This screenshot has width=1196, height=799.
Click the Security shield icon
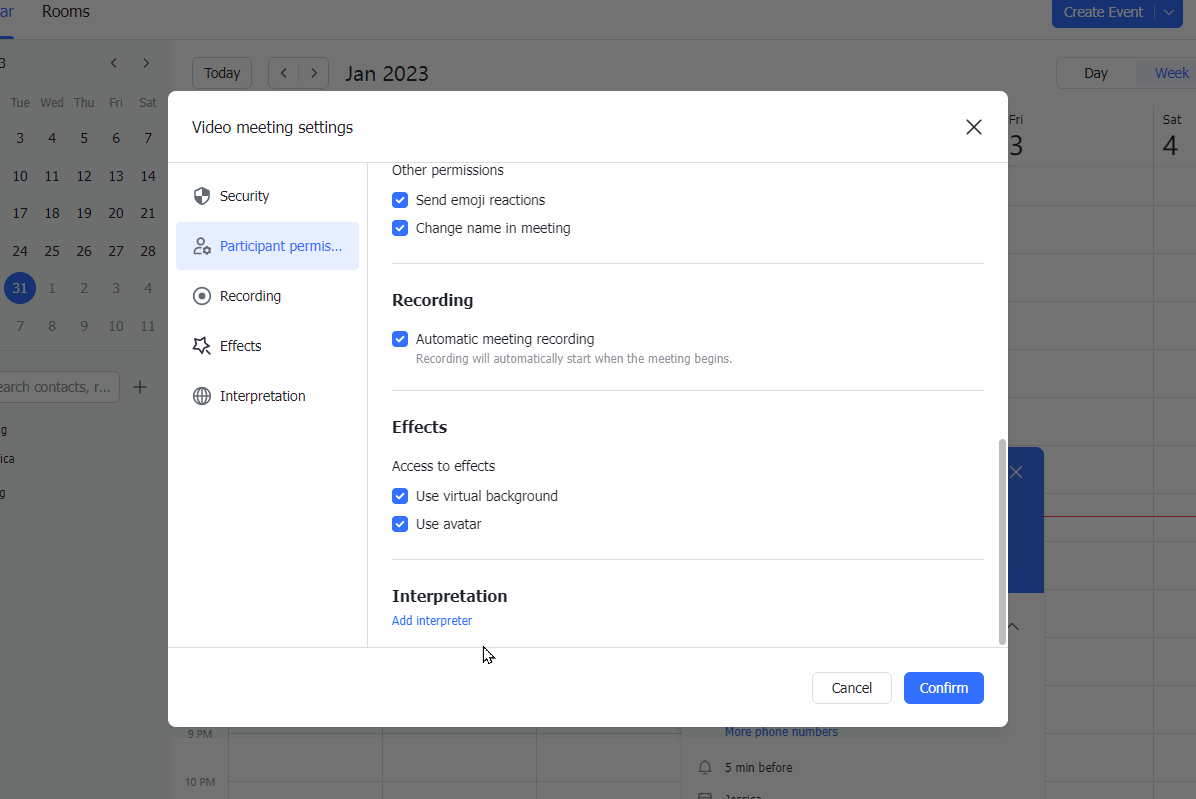pos(202,196)
